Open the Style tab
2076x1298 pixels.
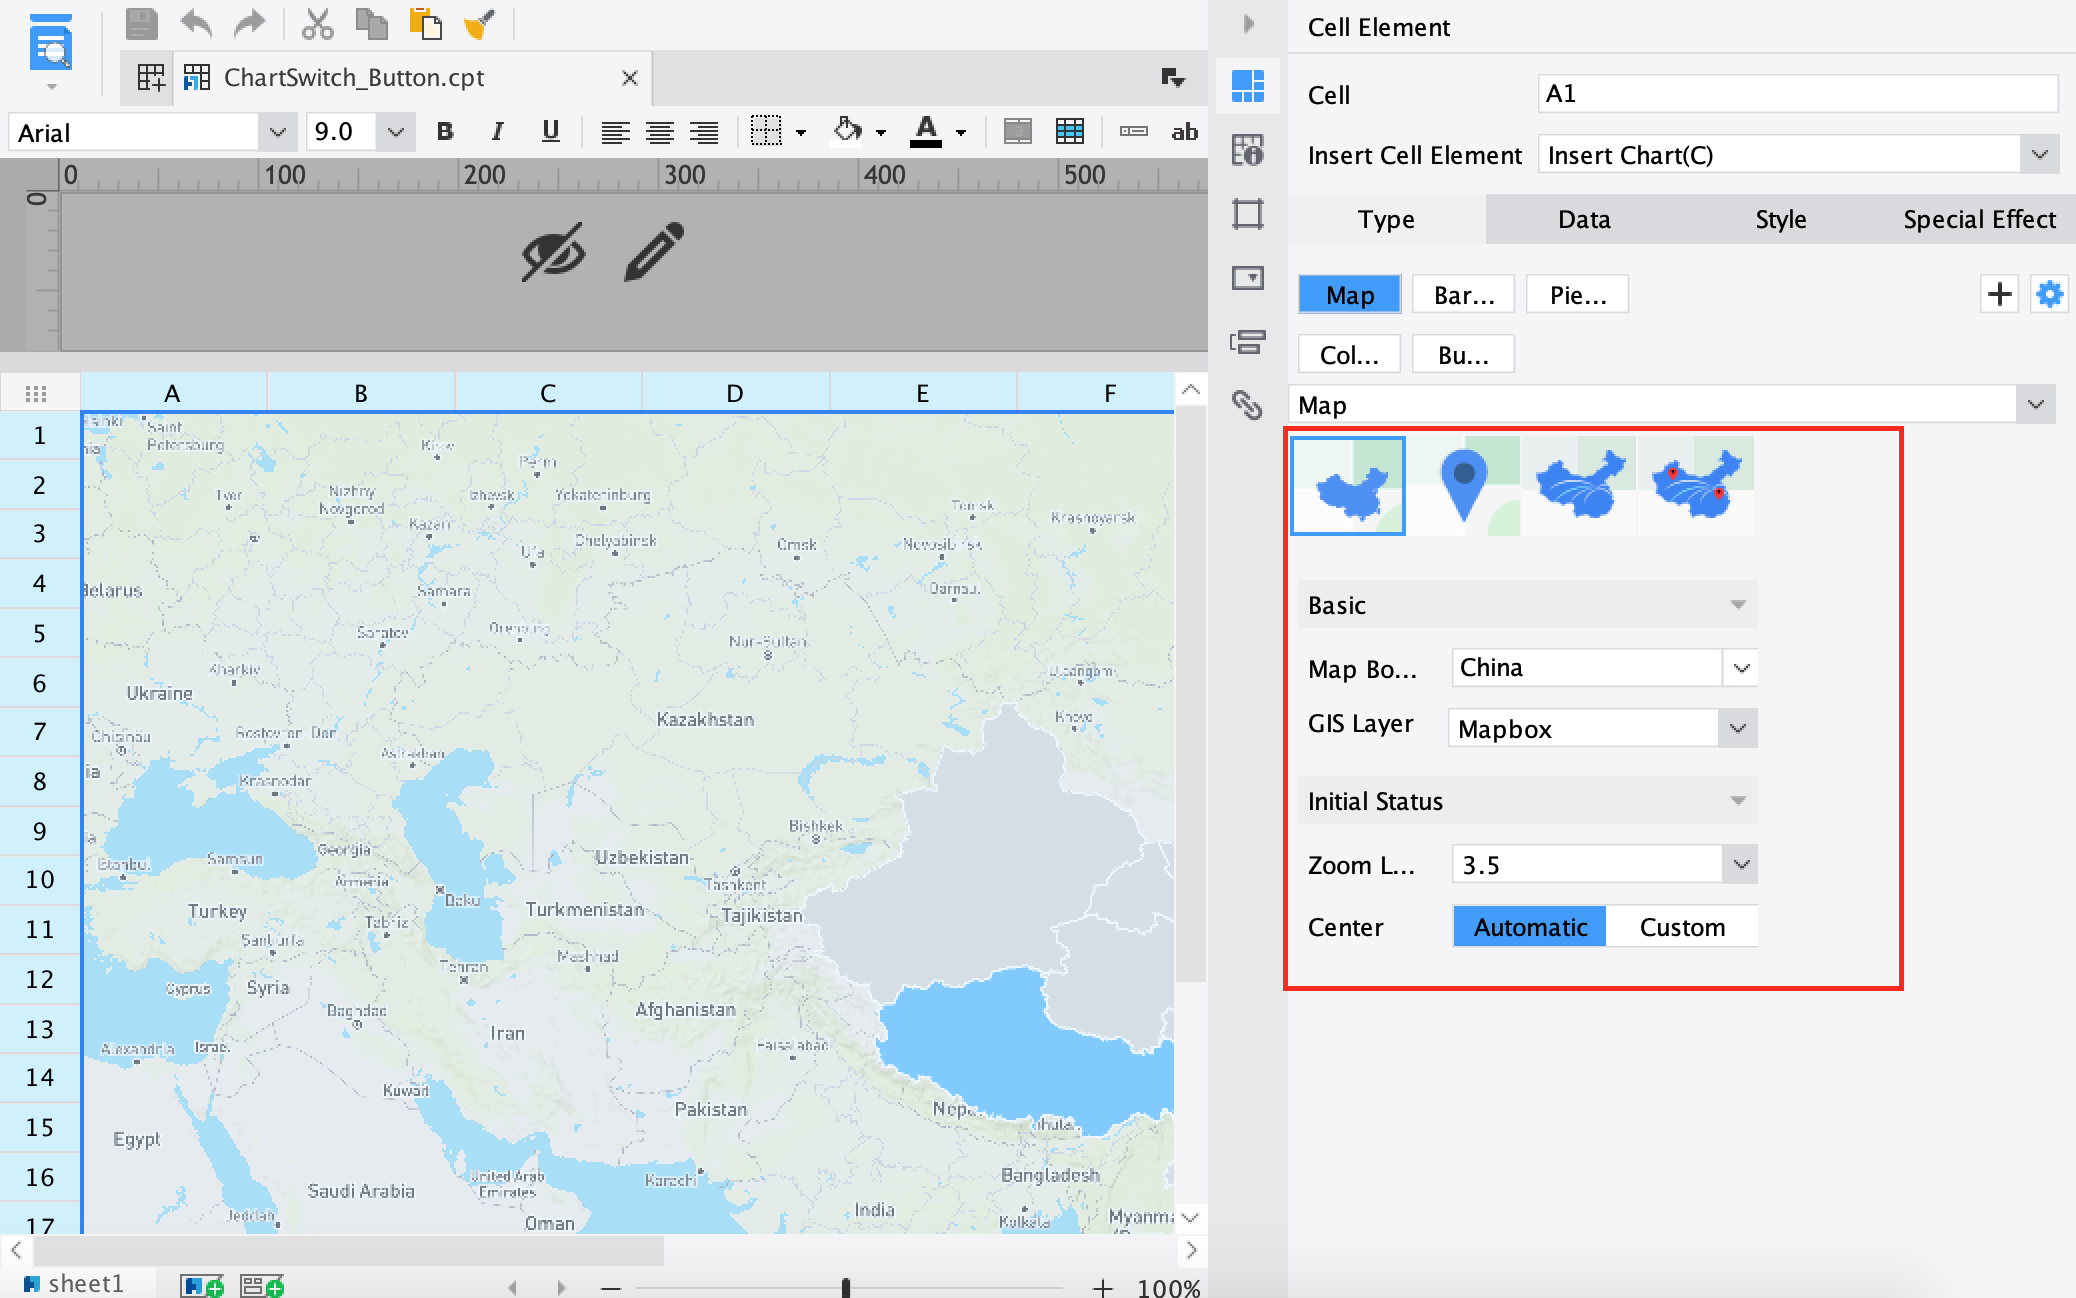1781,219
